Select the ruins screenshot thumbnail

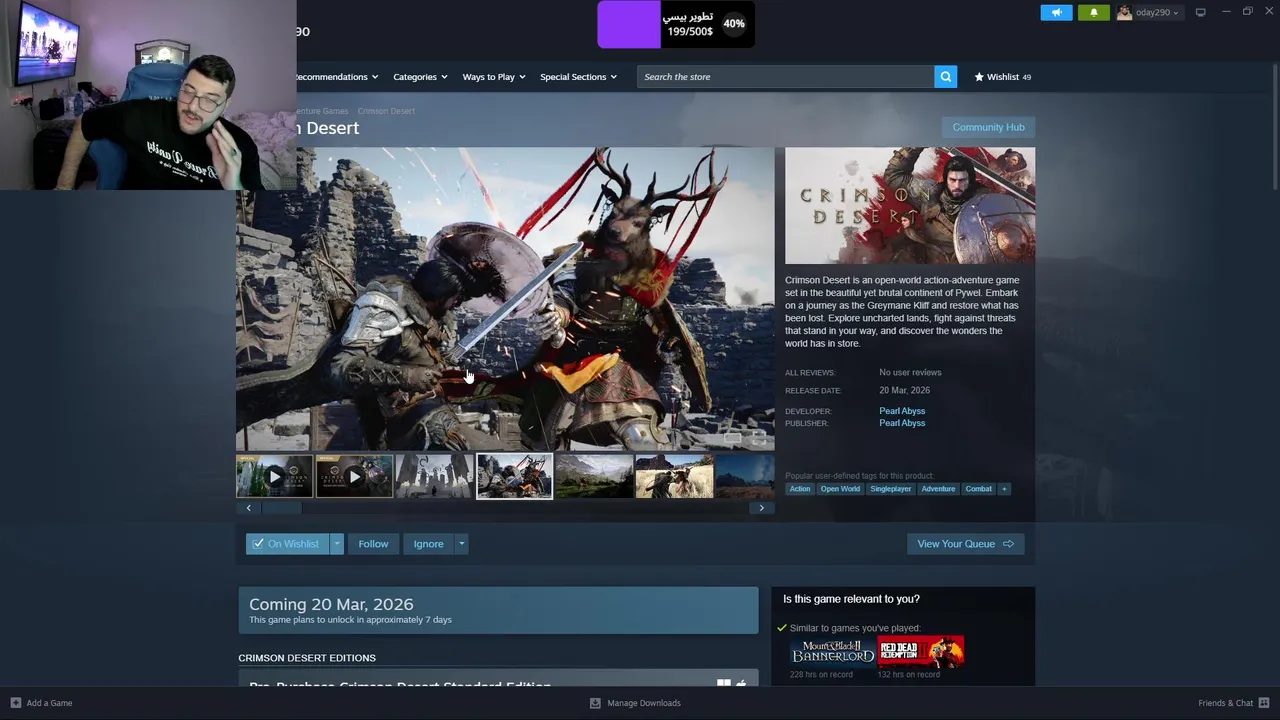click(434, 477)
